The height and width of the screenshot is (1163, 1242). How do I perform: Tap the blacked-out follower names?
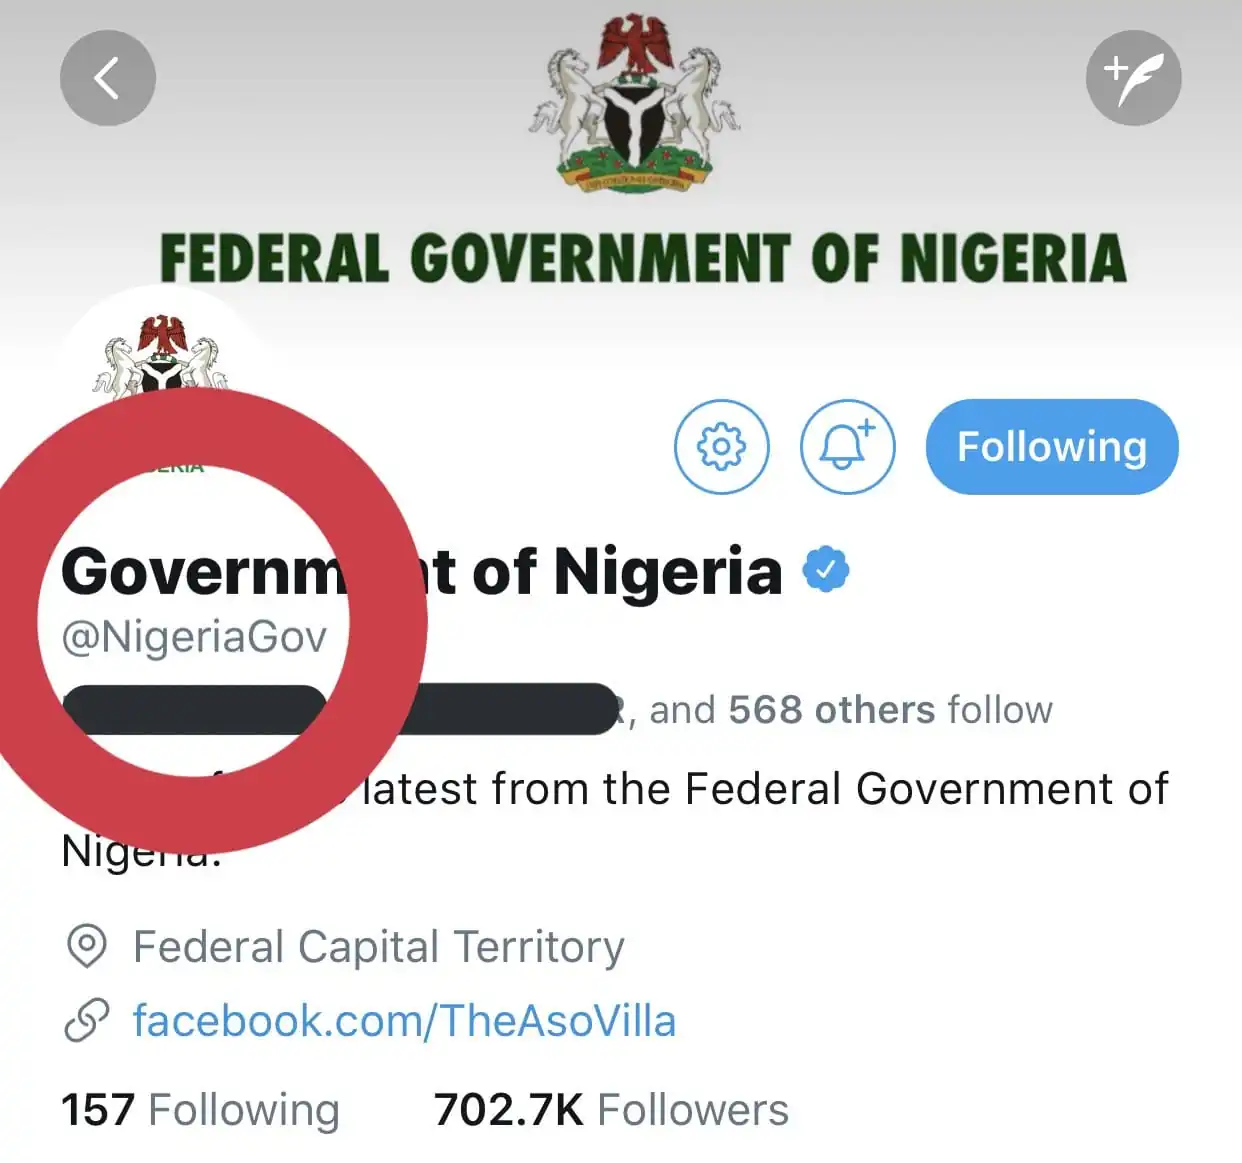pyautogui.click(x=340, y=709)
